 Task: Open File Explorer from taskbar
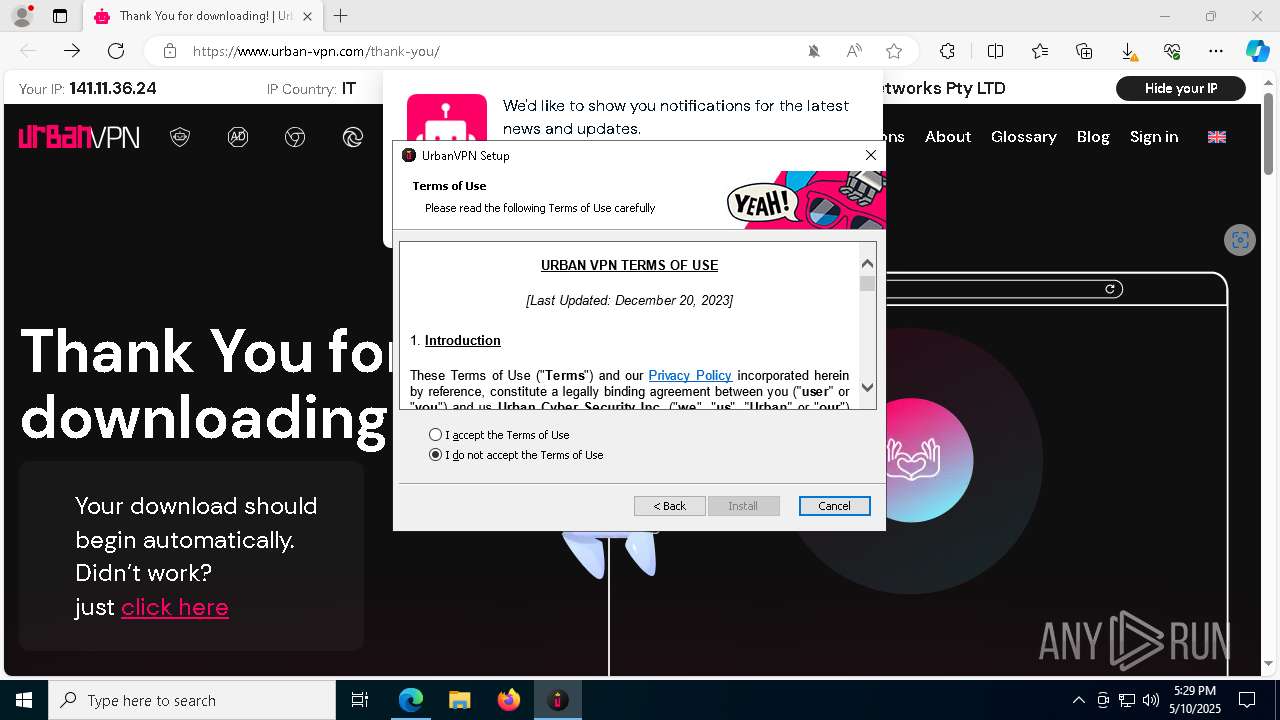tap(459, 700)
